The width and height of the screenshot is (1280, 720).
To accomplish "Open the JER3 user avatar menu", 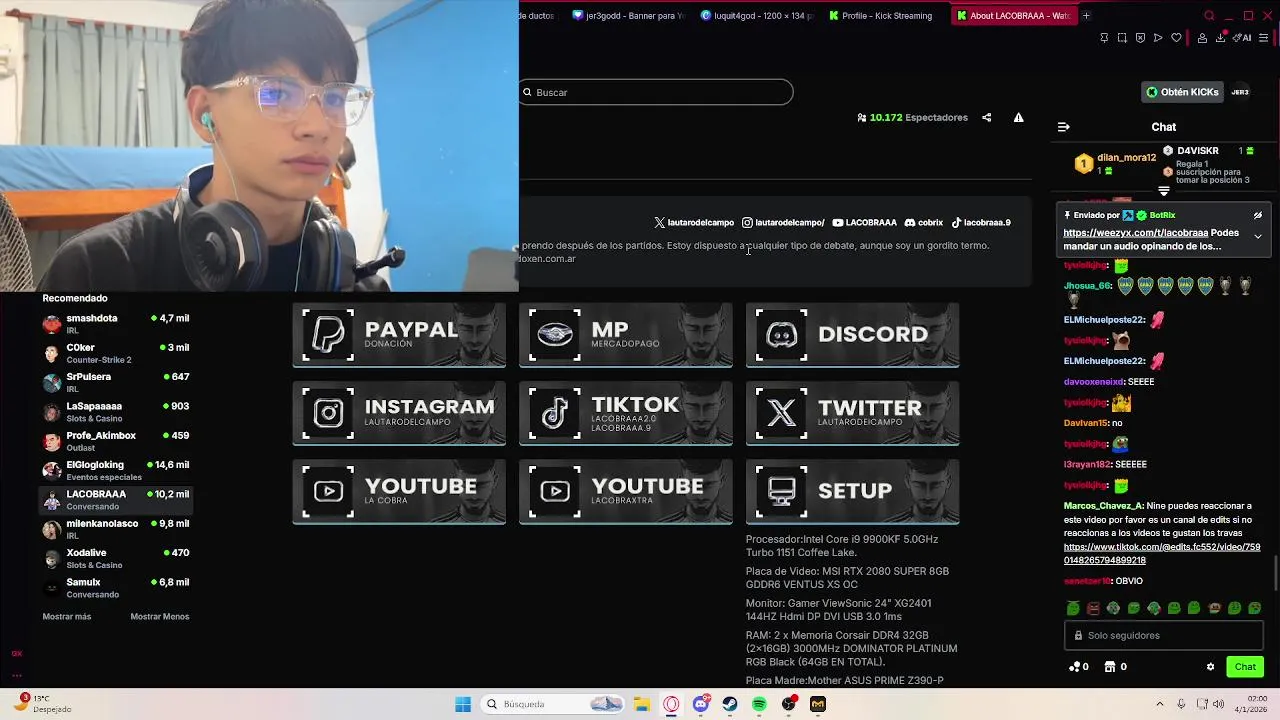I will (1240, 92).
